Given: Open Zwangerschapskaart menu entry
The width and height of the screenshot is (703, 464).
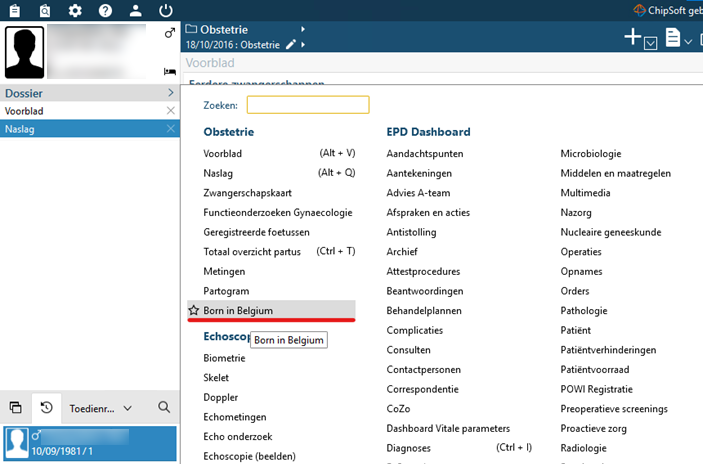Looking at the screenshot, I should (246, 193).
